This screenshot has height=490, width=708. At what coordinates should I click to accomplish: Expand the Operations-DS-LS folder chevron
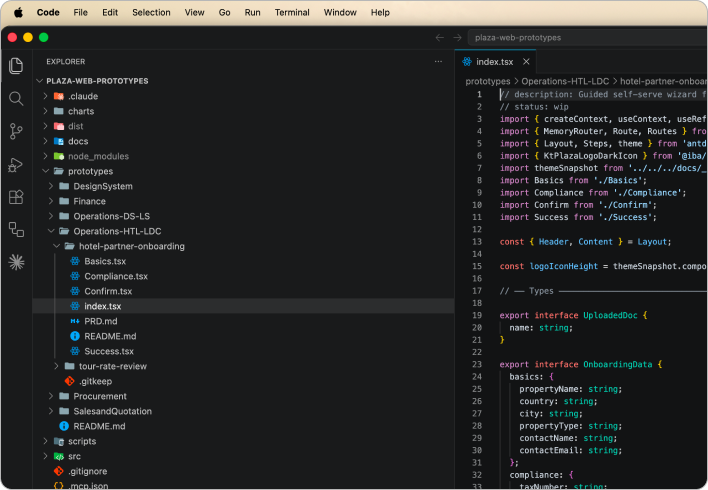pyautogui.click(x=51, y=216)
